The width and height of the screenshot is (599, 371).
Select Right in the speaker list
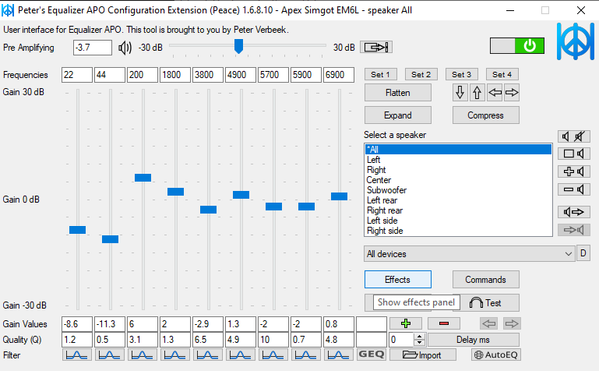(x=458, y=170)
